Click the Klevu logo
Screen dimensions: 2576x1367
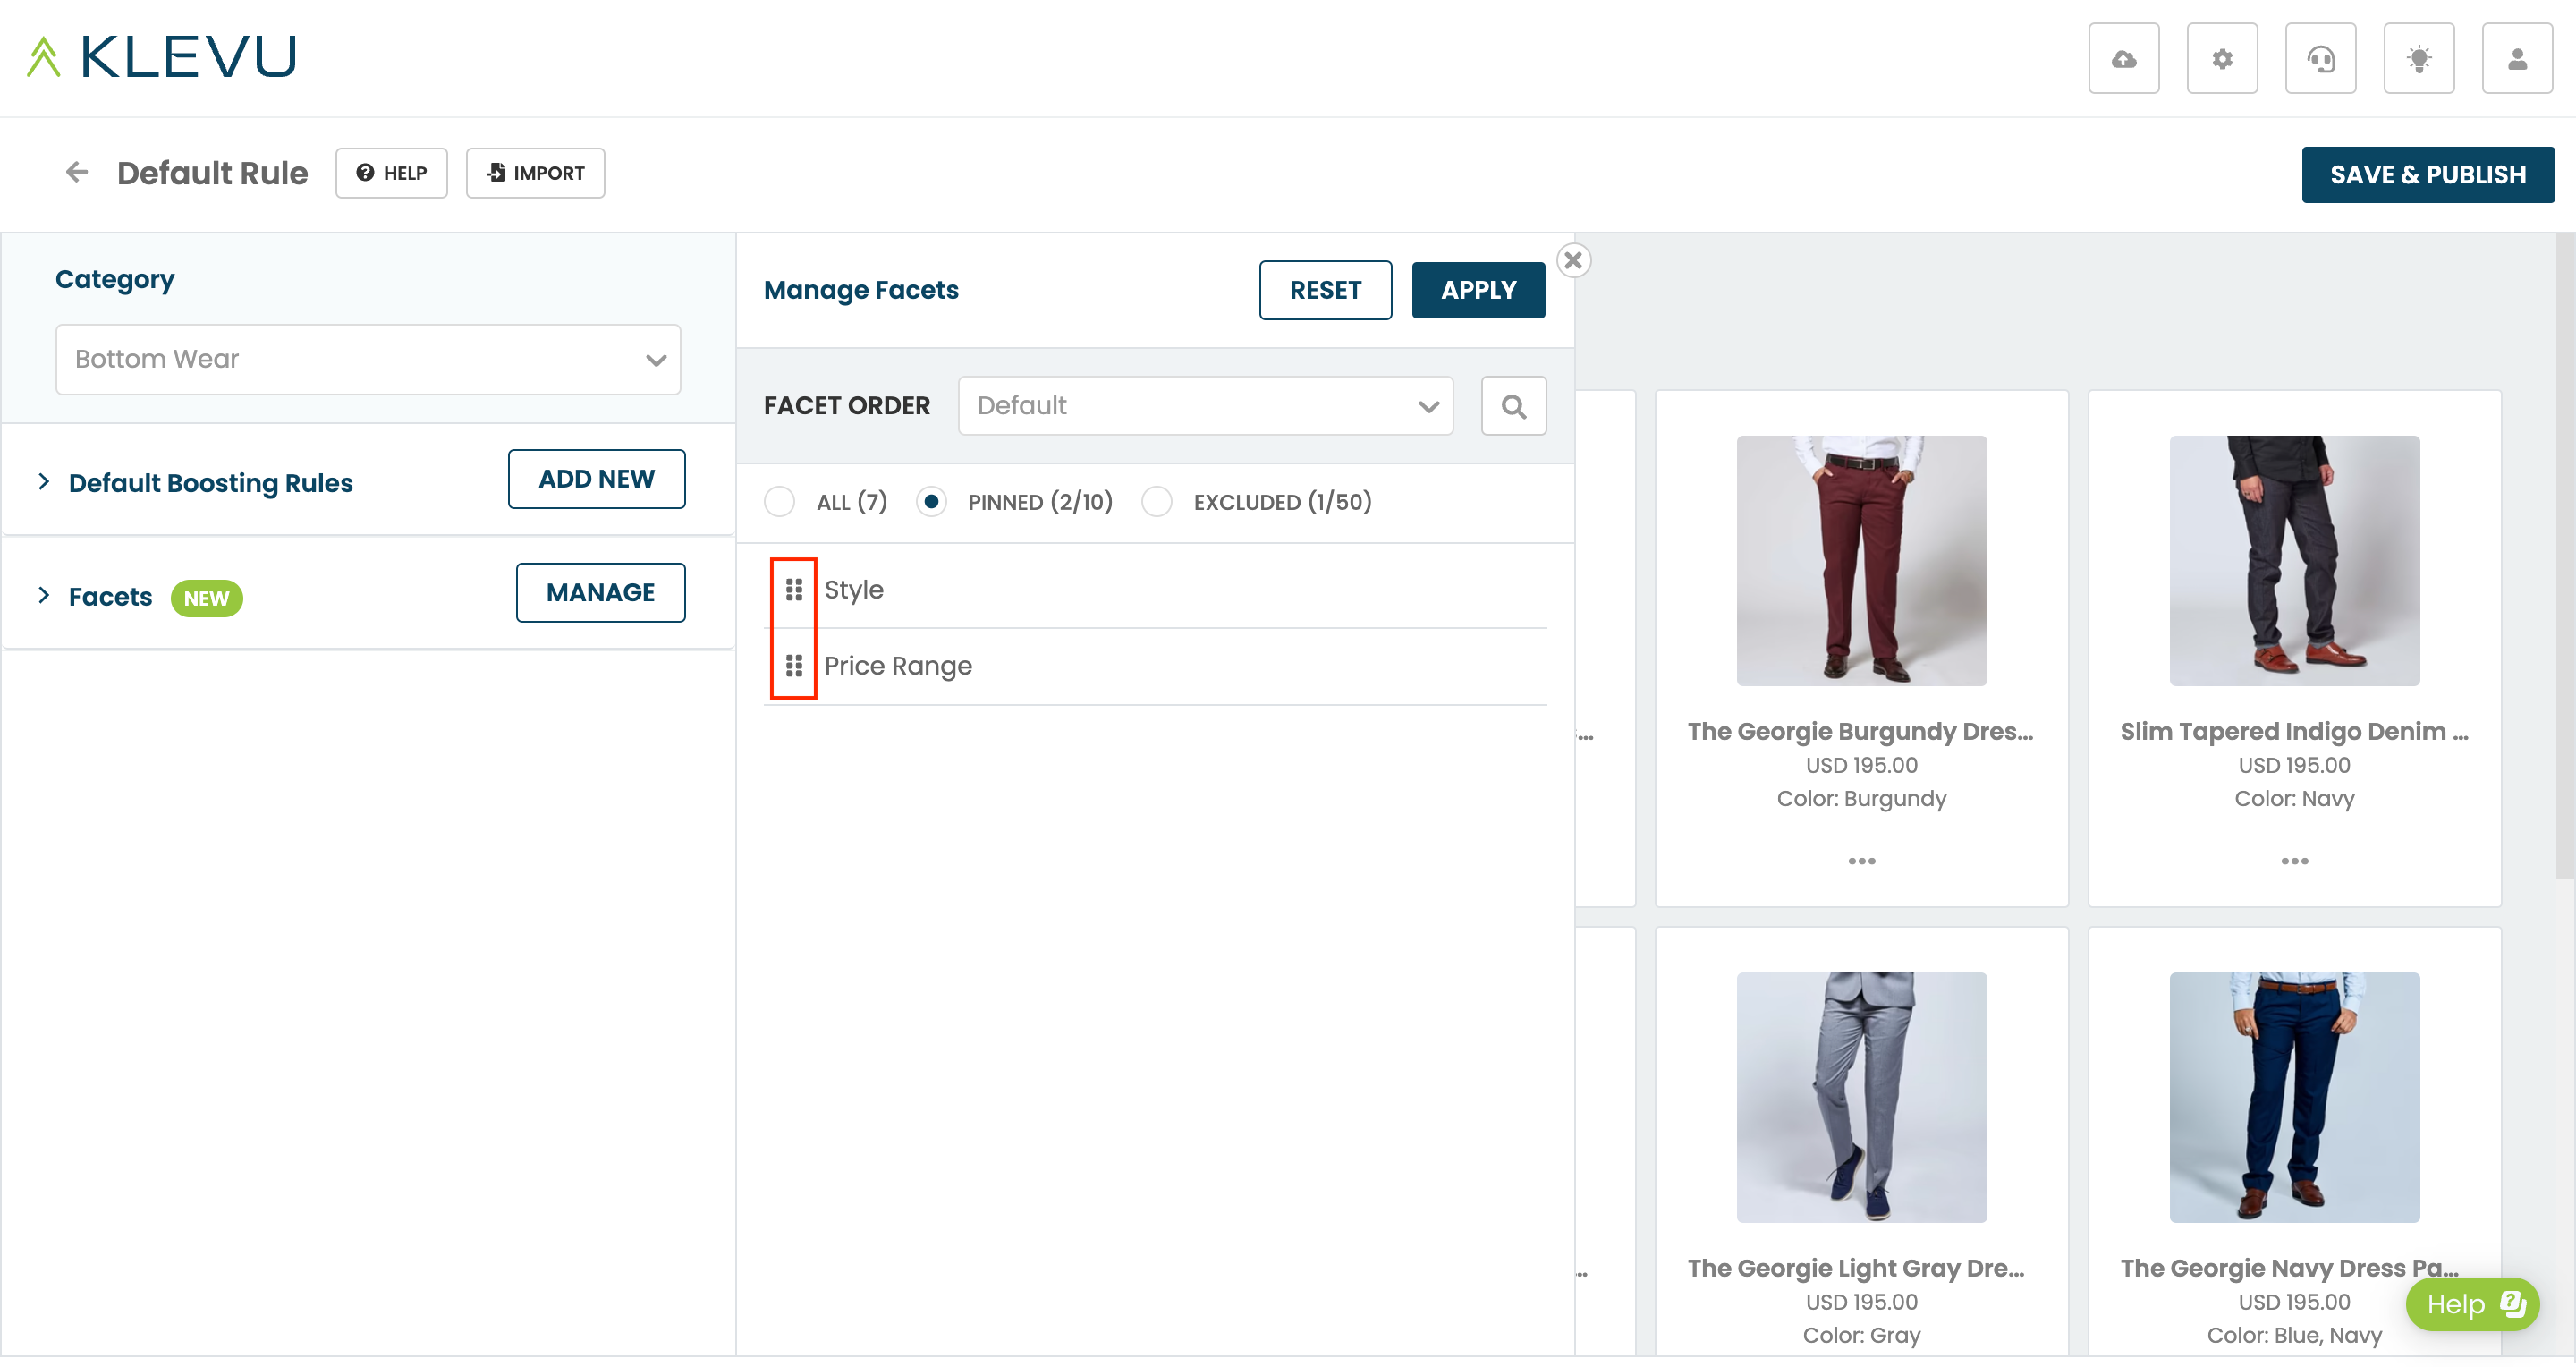(x=161, y=57)
